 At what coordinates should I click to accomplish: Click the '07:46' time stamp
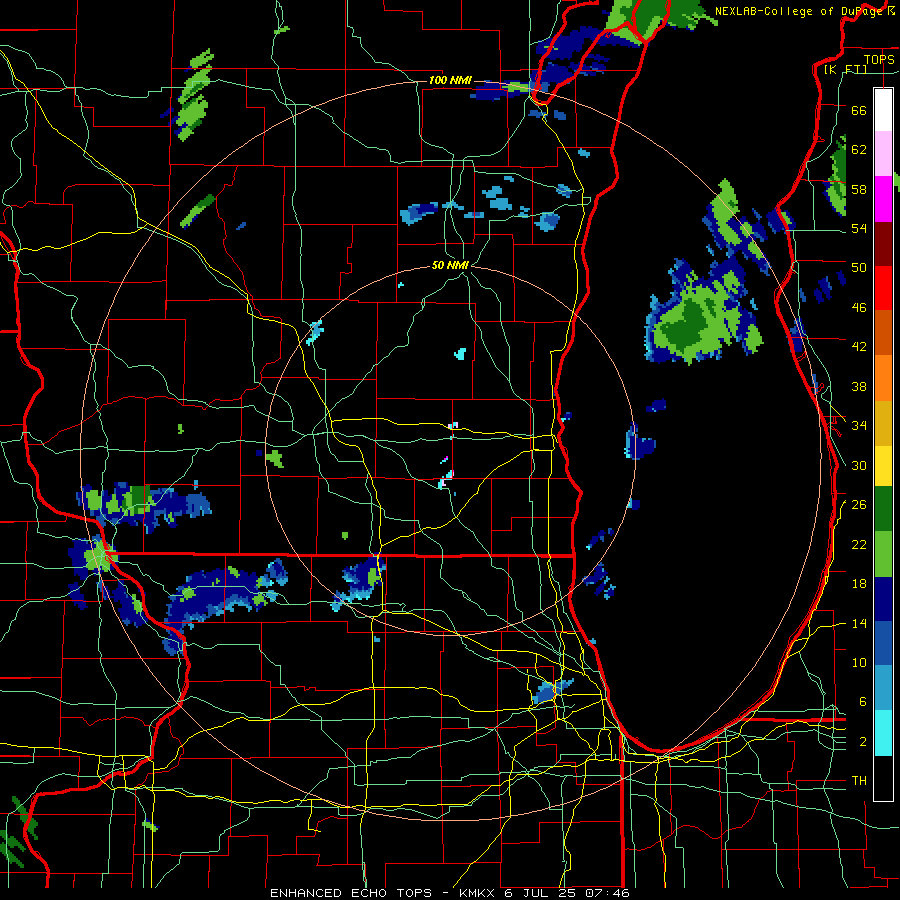607,893
